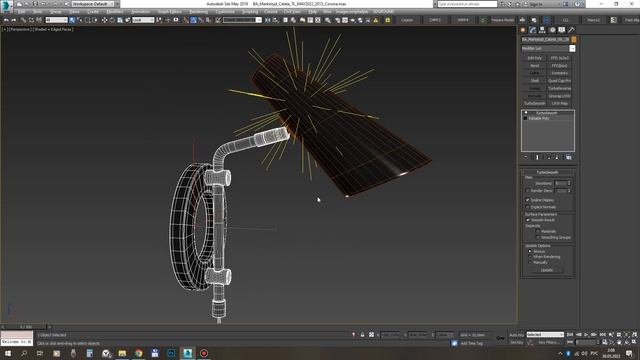The height and width of the screenshot is (360, 640).
Task: Select the When Rendering update option
Action: point(530,257)
